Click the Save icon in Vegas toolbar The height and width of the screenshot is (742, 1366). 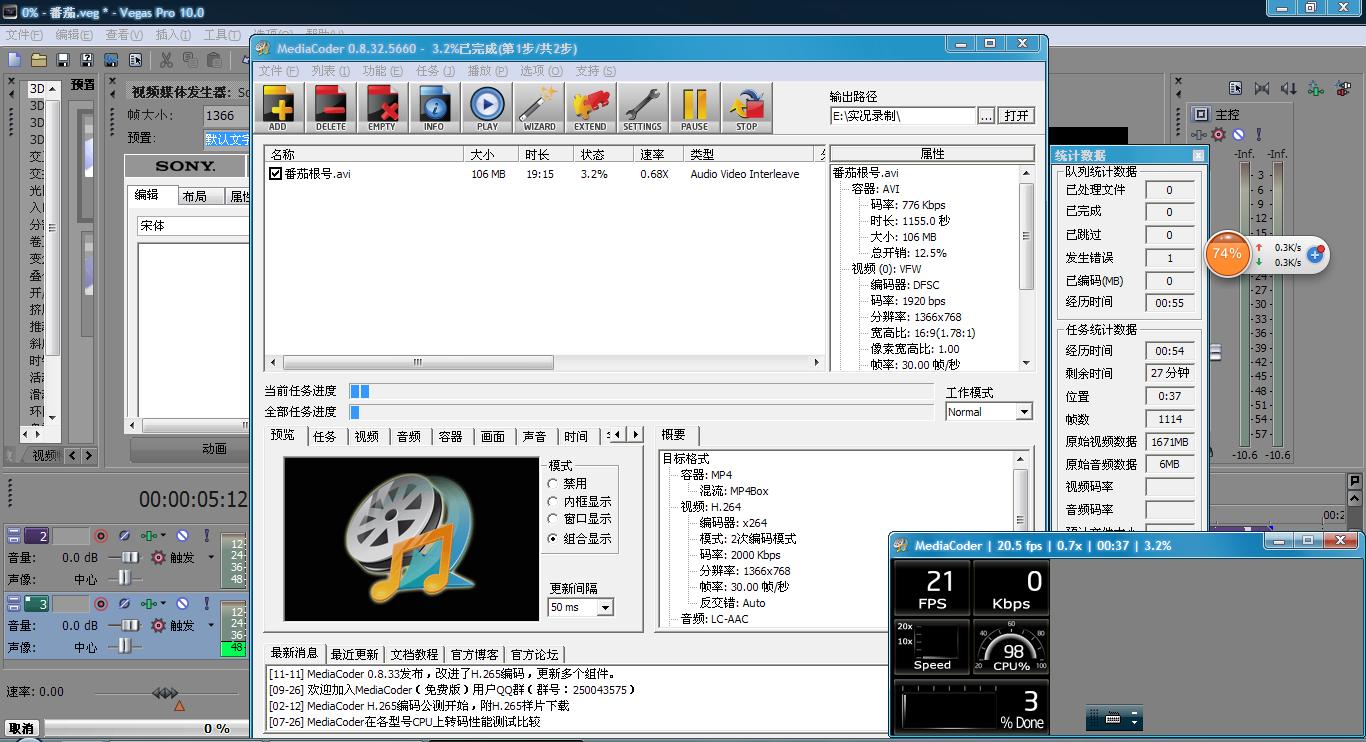tap(63, 61)
